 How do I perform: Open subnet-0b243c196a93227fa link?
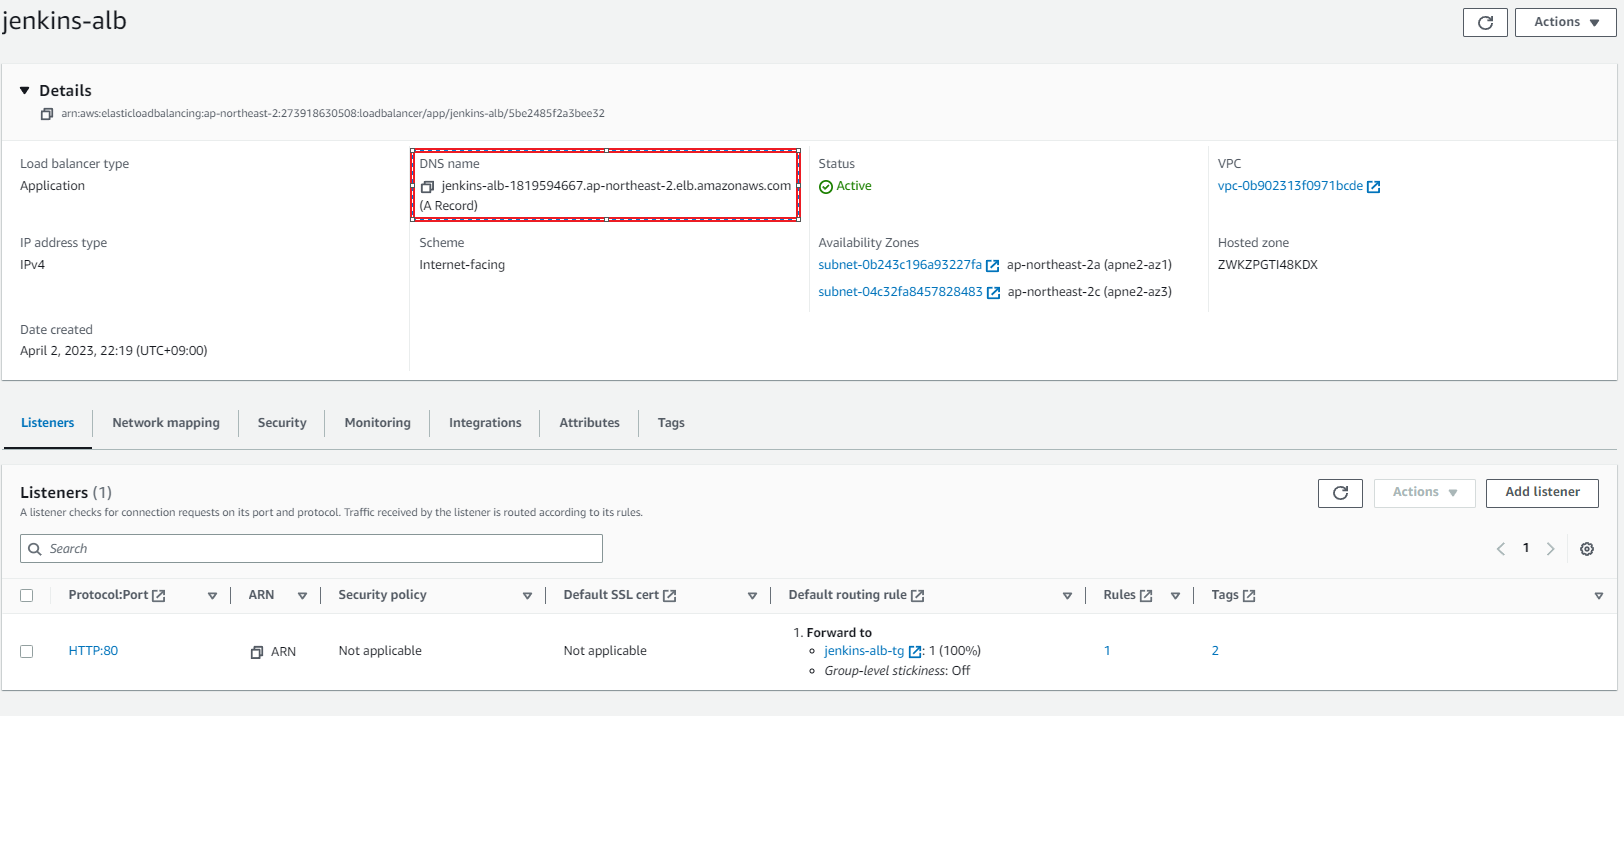[900, 265]
